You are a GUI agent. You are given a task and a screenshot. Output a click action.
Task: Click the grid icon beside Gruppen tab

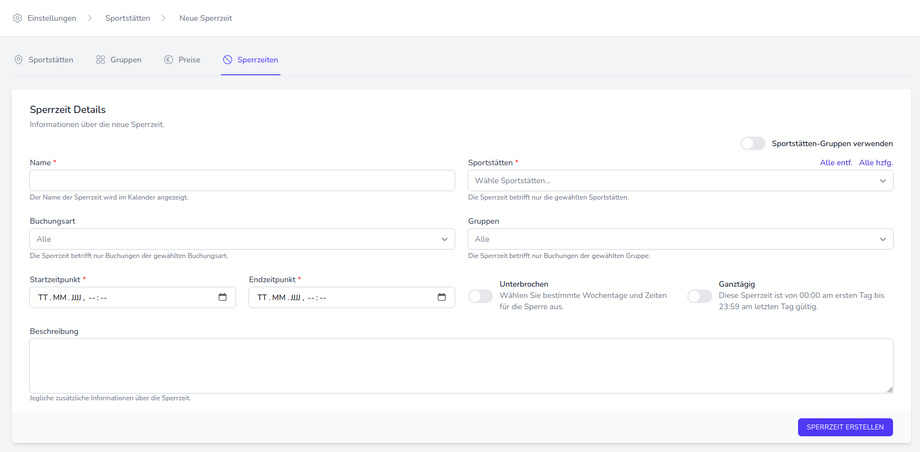point(100,60)
